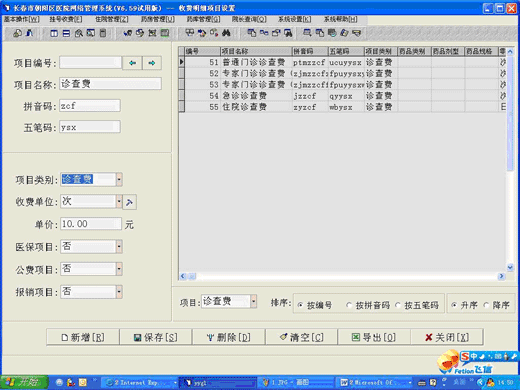520x390 pixels.
Task: Open the 药库管理[G] menu
Action: (203, 19)
